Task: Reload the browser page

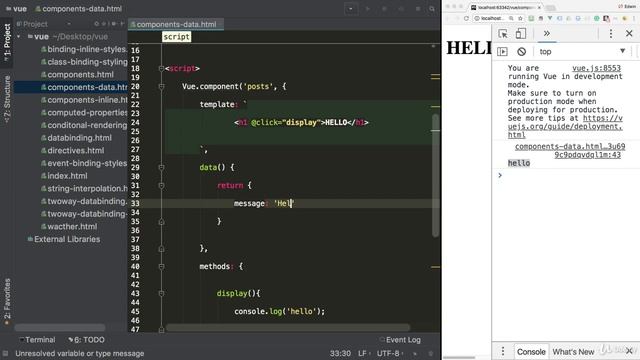Action: [466, 18]
